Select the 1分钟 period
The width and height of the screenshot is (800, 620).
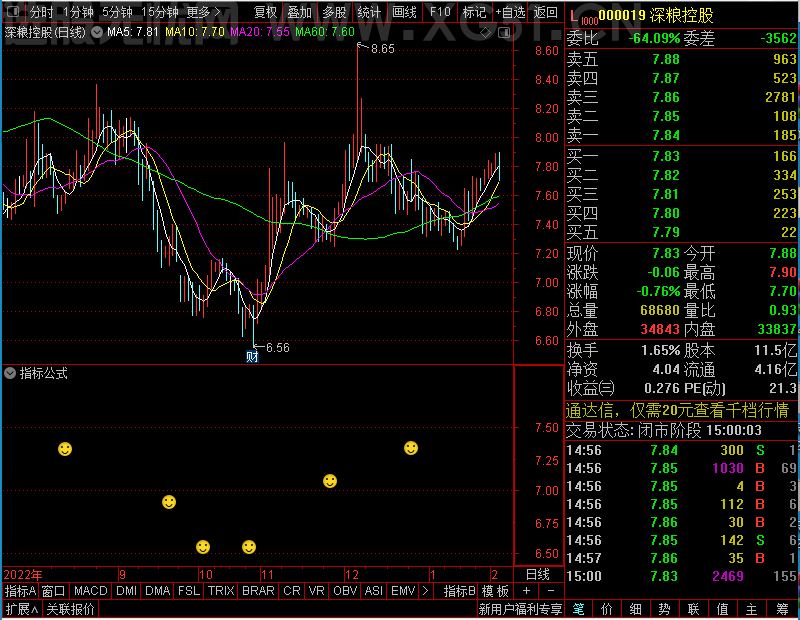[78, 12]
